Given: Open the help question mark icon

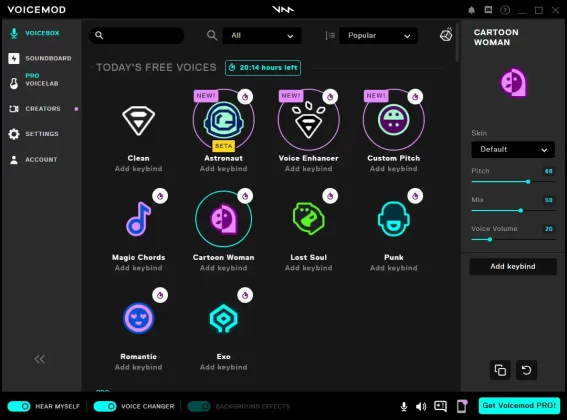Looking at the screenshot, I should 505,10.
